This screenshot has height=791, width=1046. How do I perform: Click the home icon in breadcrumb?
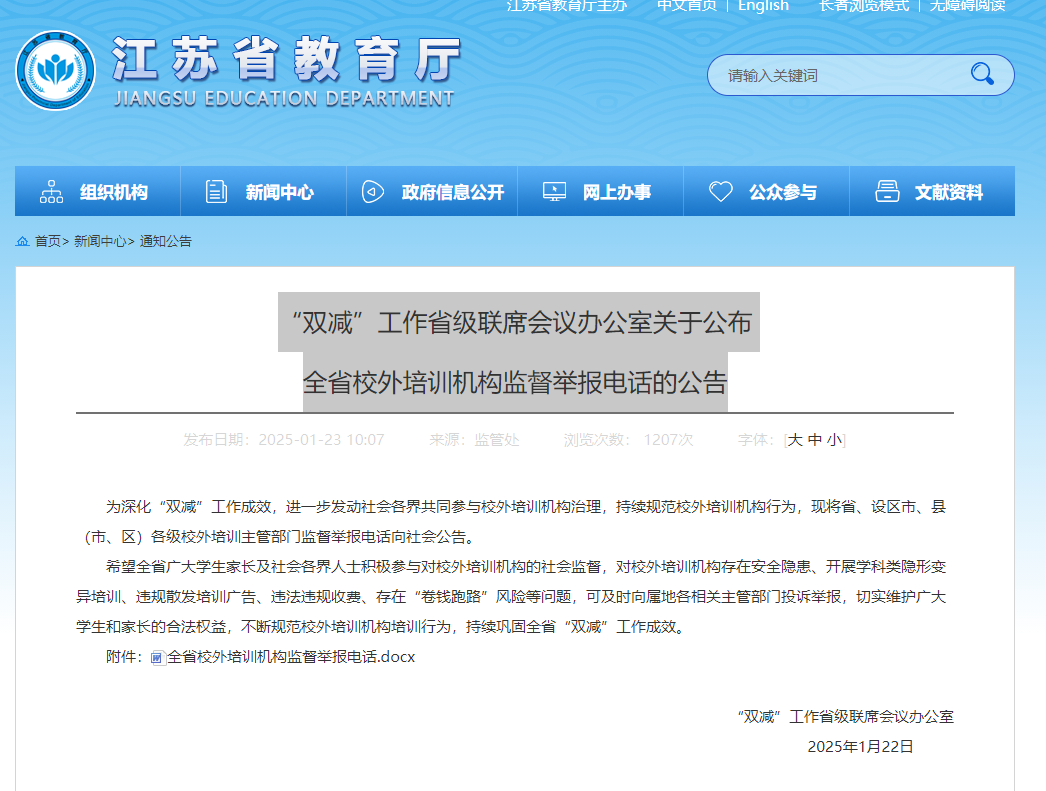[22, 241]
